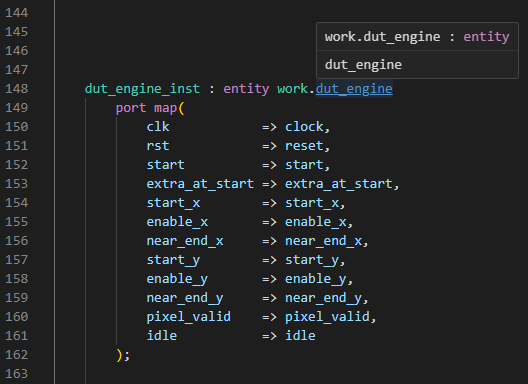The height and width of the screenshot is (384, 528).
Task: Click the 'near_end_y' signal on the right
Action: (323, 298)
